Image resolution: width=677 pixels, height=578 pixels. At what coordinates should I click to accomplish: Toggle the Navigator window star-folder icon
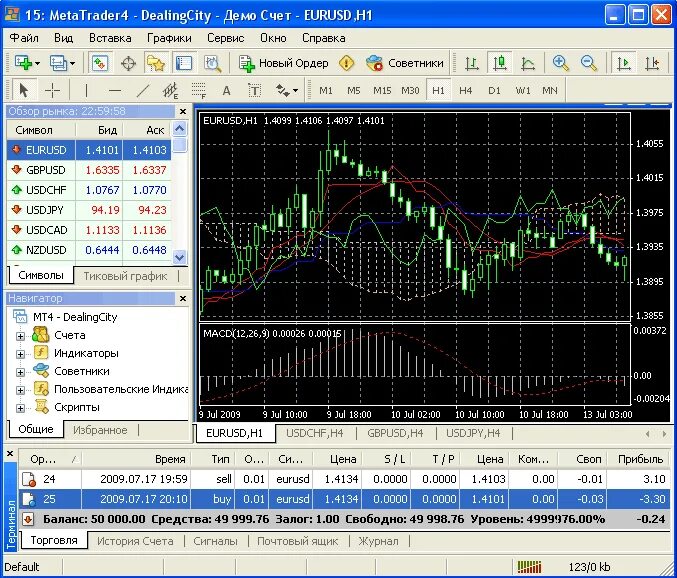[156, 63]
